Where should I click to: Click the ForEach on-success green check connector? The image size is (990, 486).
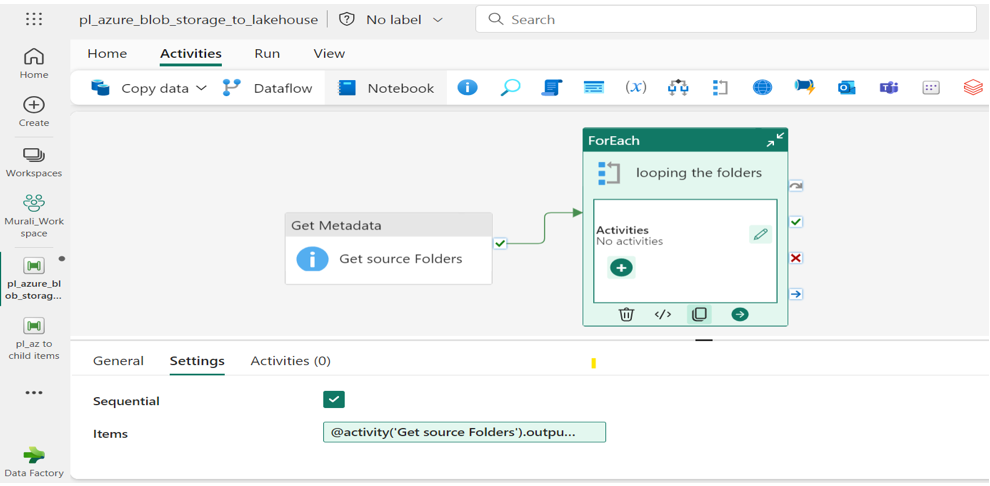(x=796, y=222)
